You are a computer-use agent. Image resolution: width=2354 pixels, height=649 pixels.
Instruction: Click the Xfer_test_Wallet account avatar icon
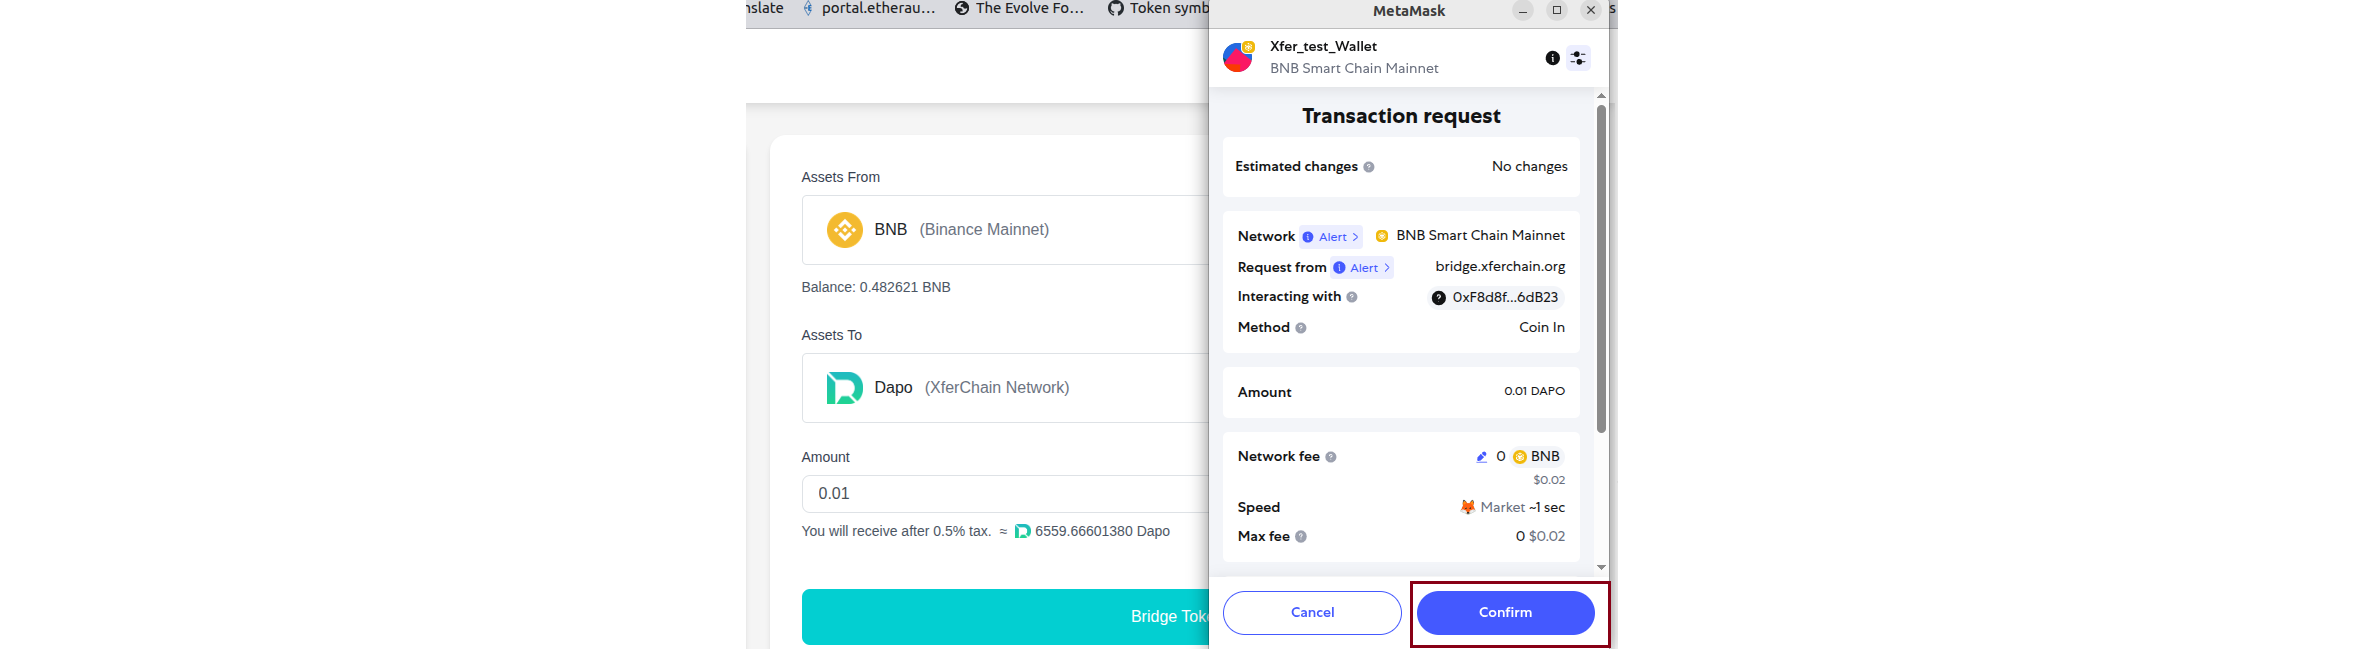tap(1238, 58)
